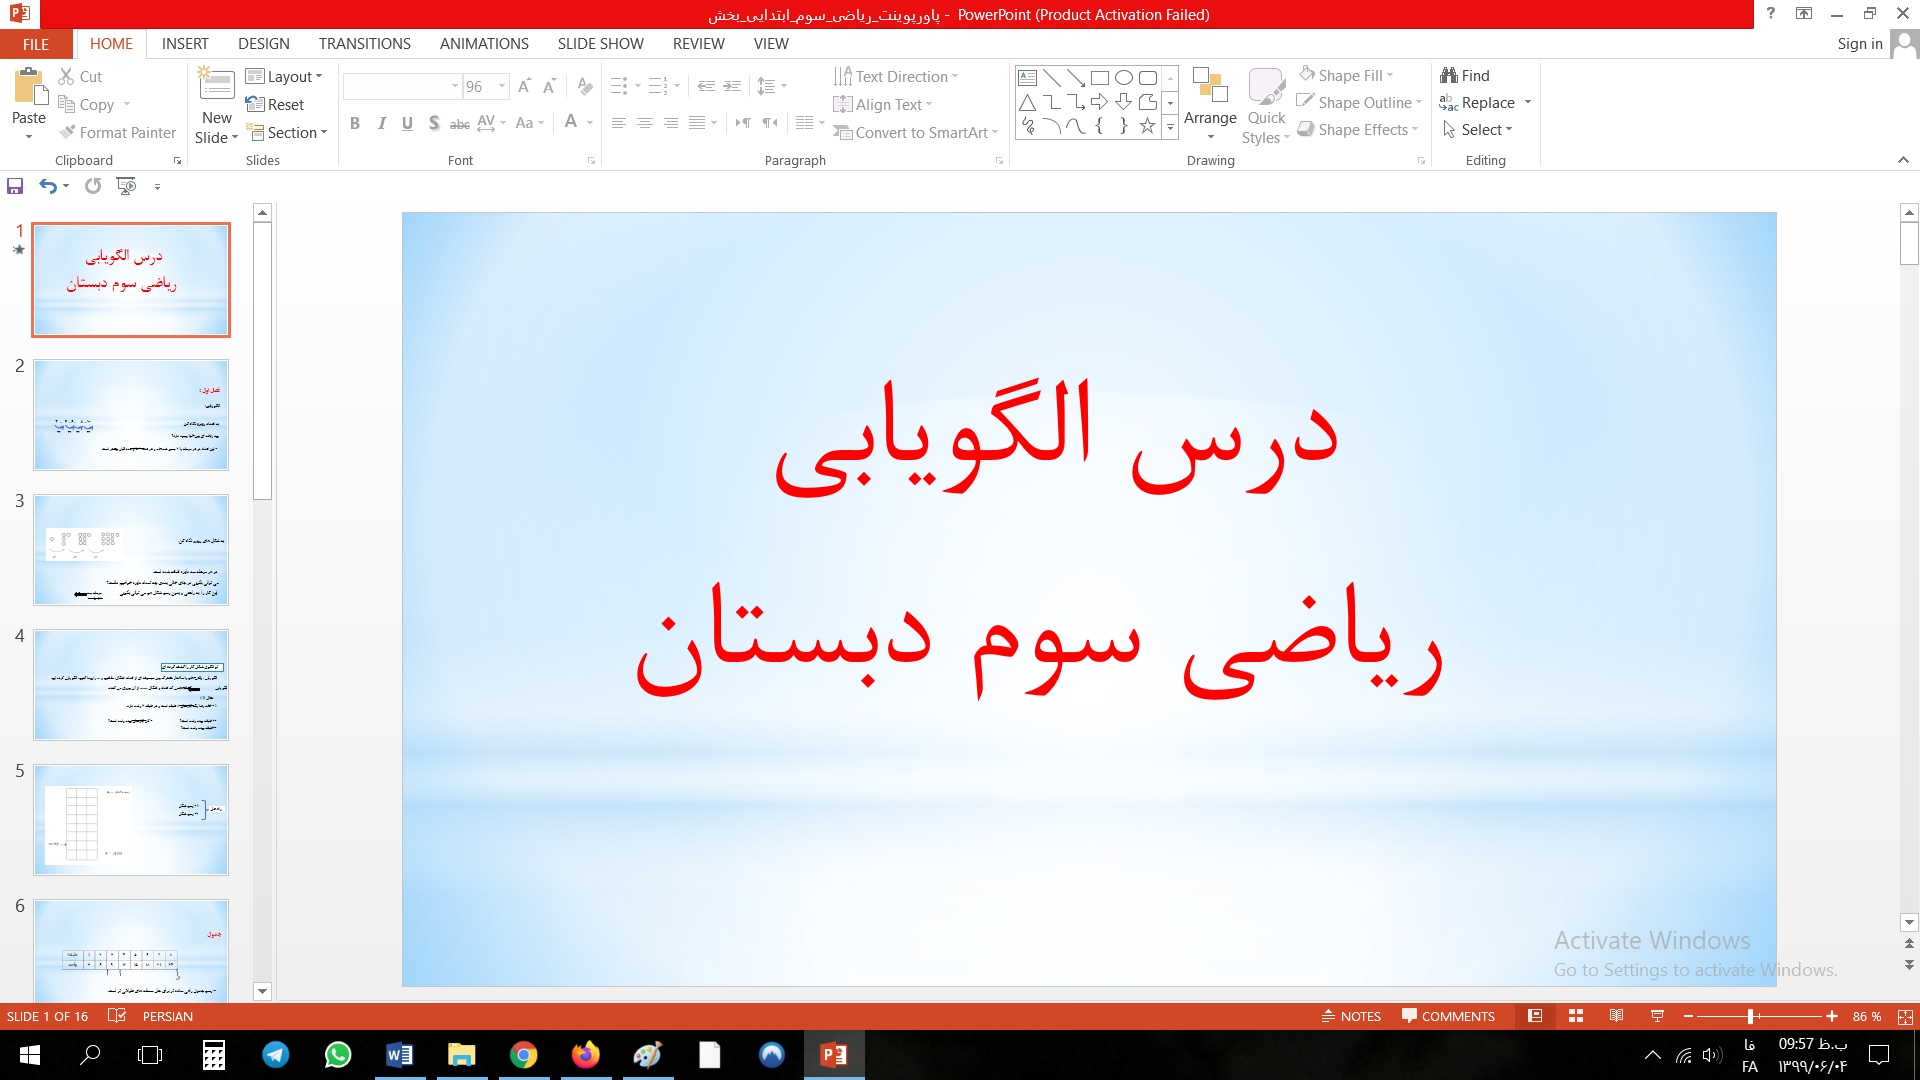The image size is (1920, 1080).
Task: Click the Find binoculars icon
Action: [1449, 75]
